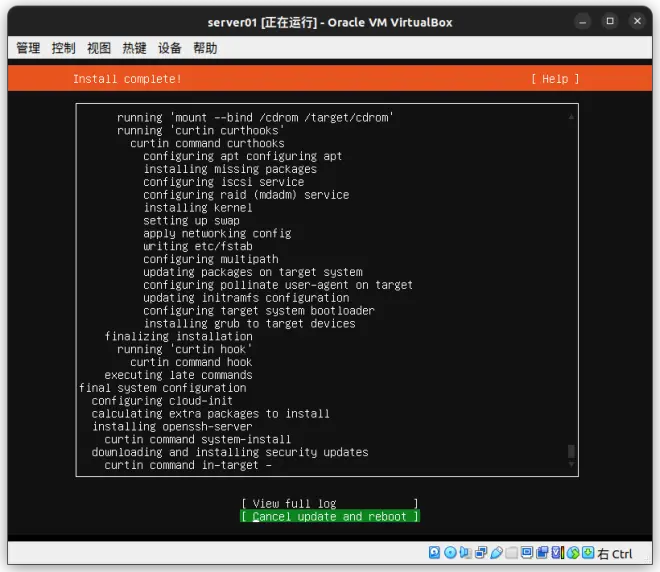Click 'curtin command in-target' log line
Image resolution: width=660 pixels, height=572 pixels.
(188, 465)
